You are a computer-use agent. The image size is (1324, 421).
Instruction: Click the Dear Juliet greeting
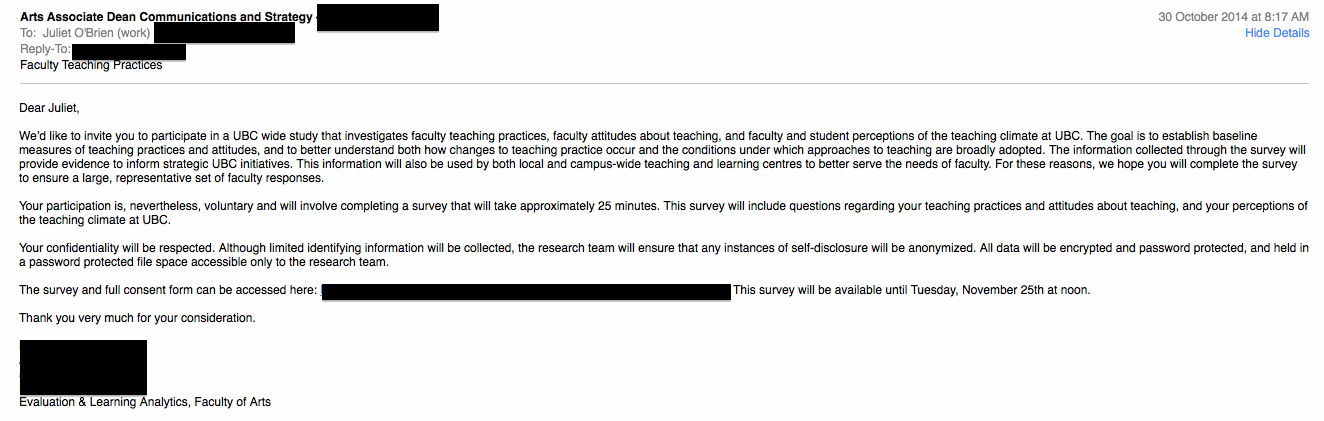49,107
